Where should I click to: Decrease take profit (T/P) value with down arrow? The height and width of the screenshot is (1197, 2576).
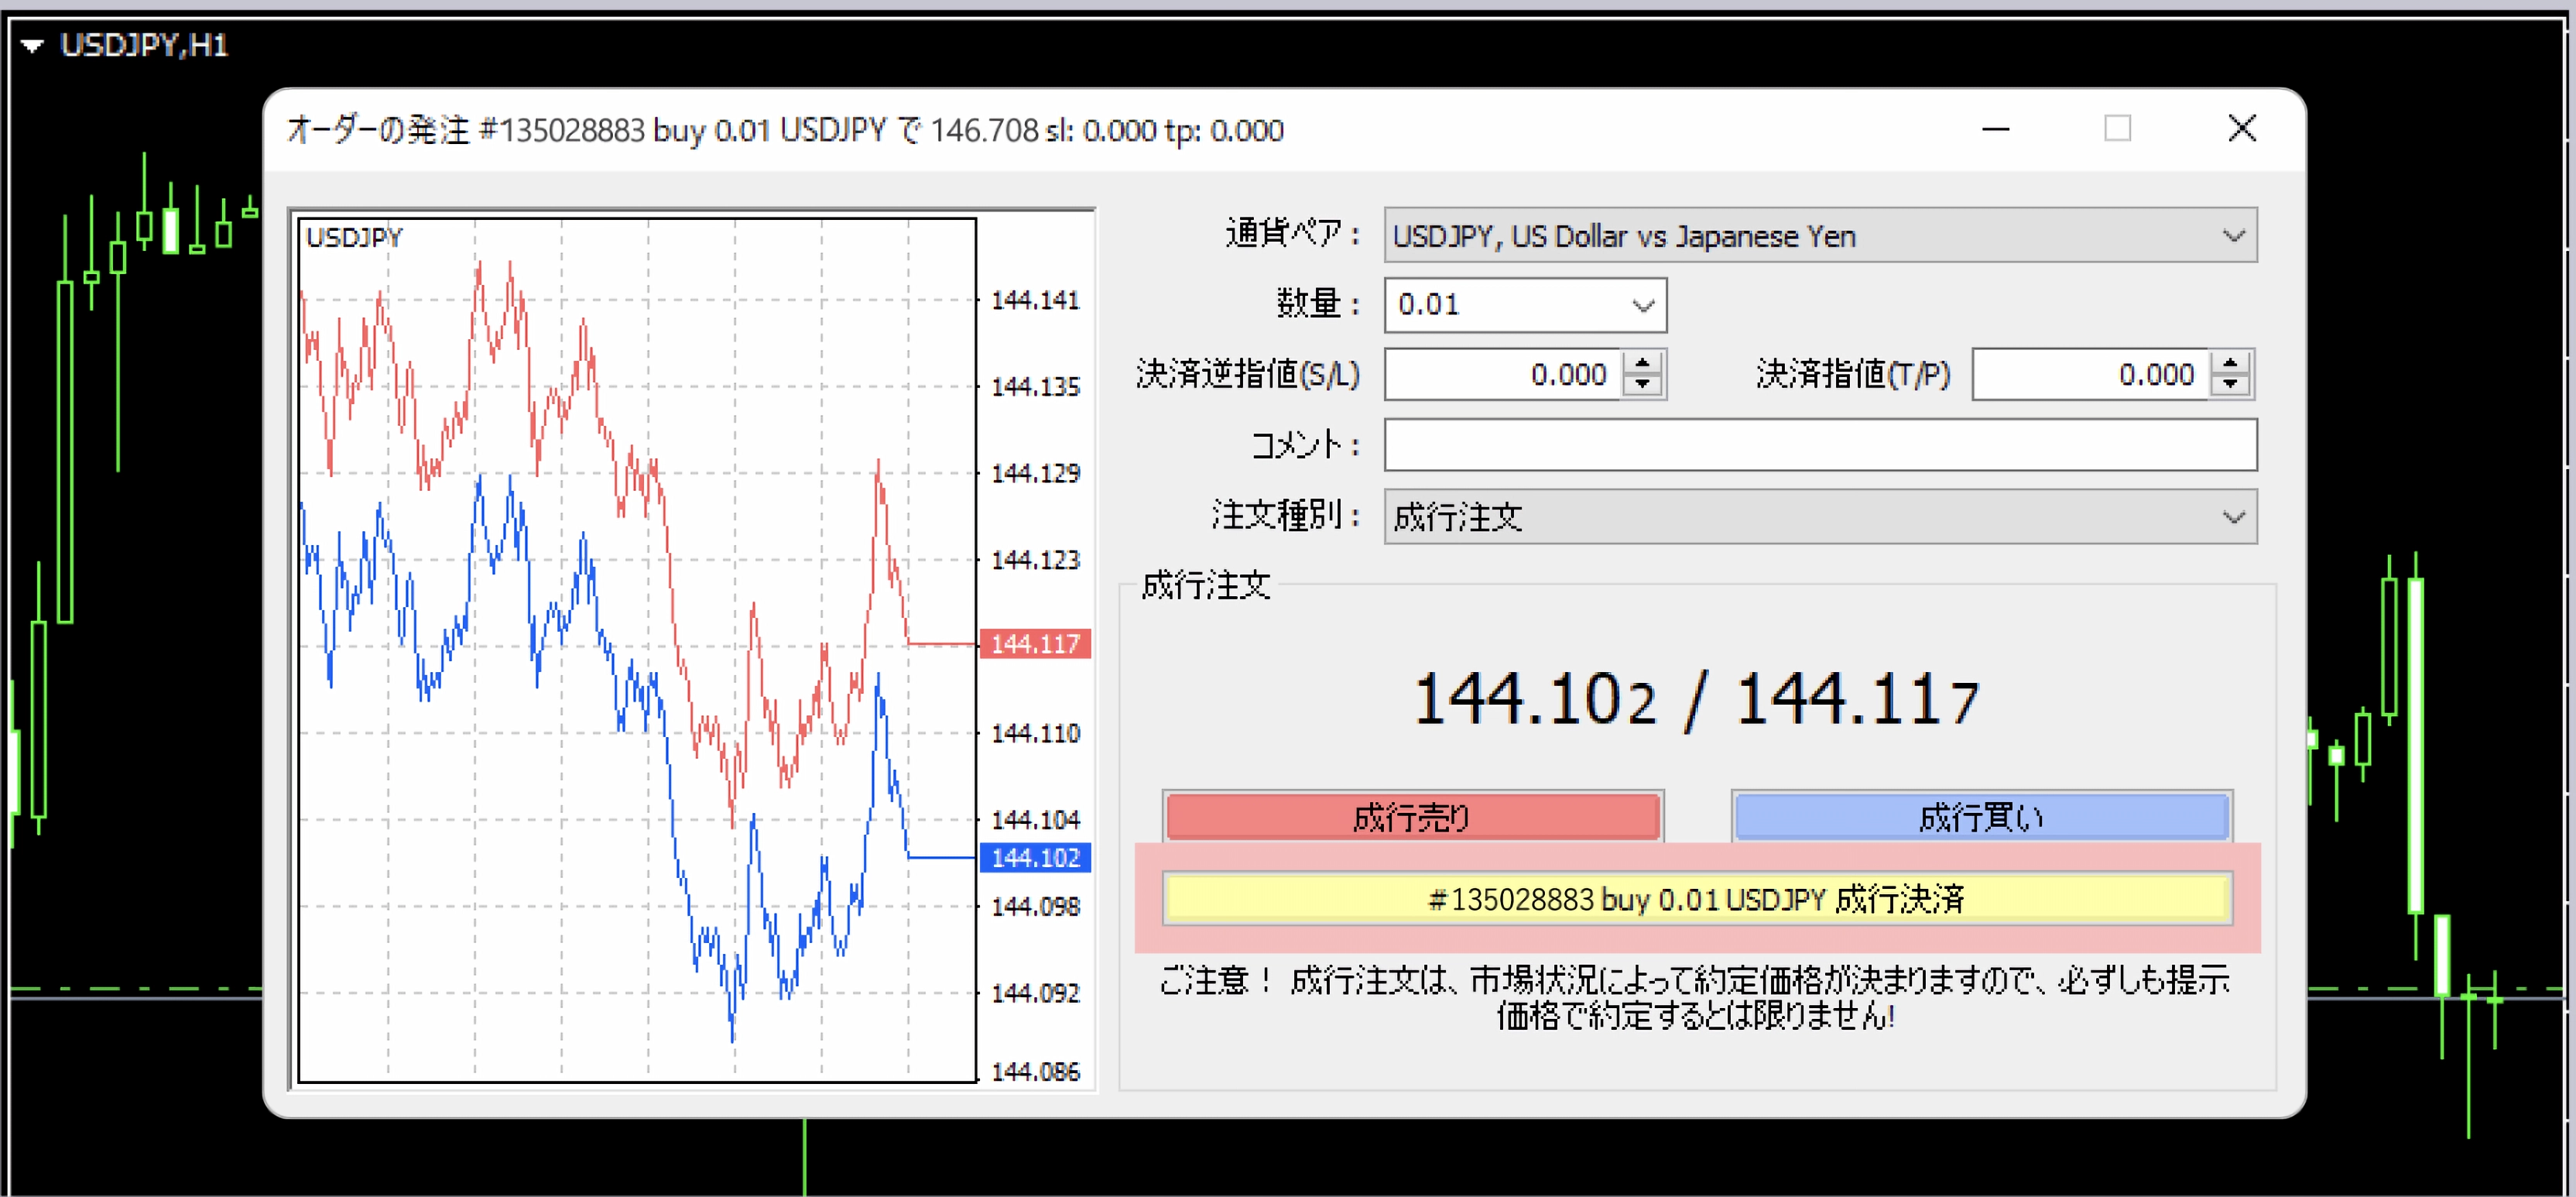pos(2230,385)
